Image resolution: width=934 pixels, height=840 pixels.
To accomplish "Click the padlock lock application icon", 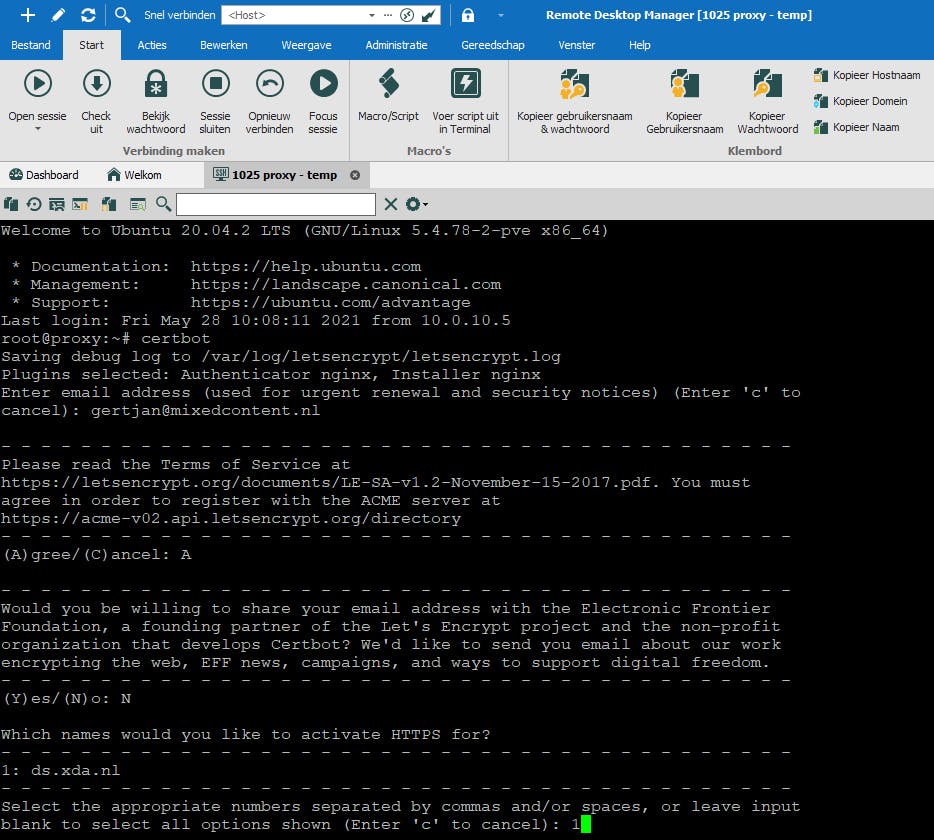I will [468, 15].
